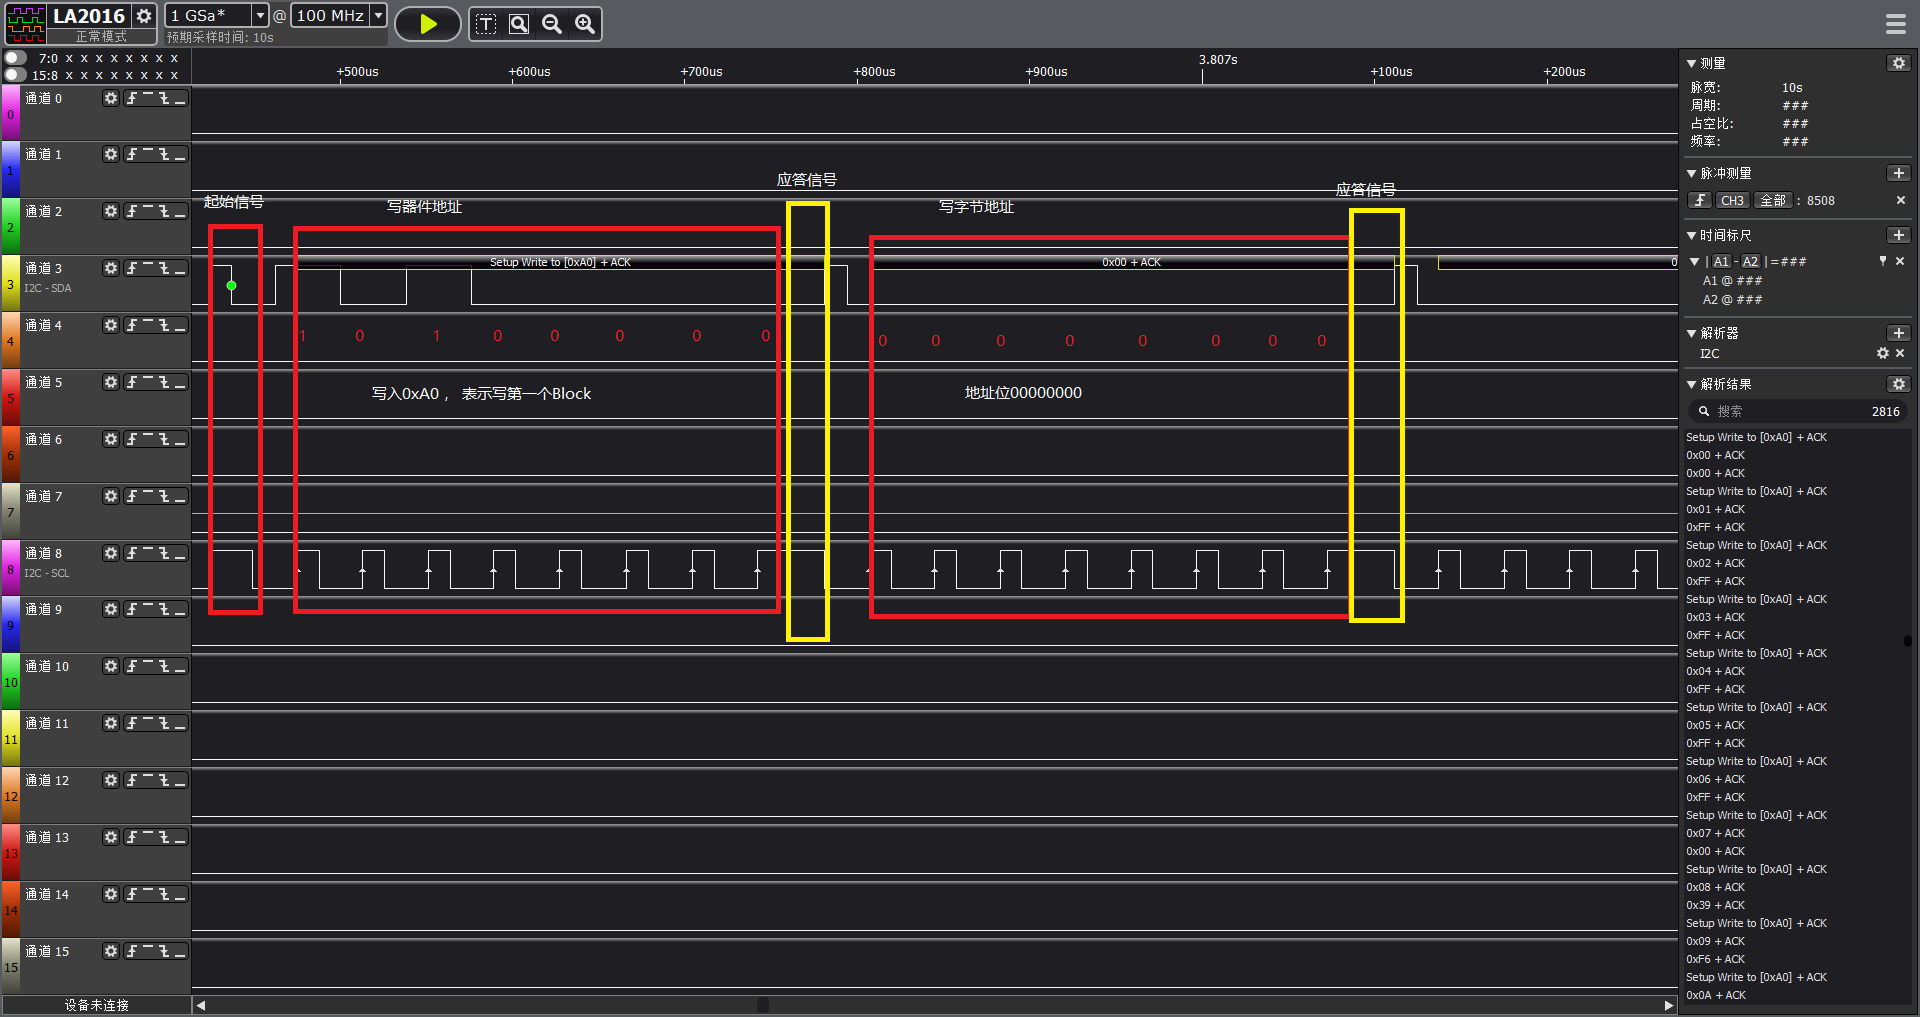Screen dimensions: 1920x1017
Task: Collapse the A1-A2 ruler details
Action: point(1695,261)
